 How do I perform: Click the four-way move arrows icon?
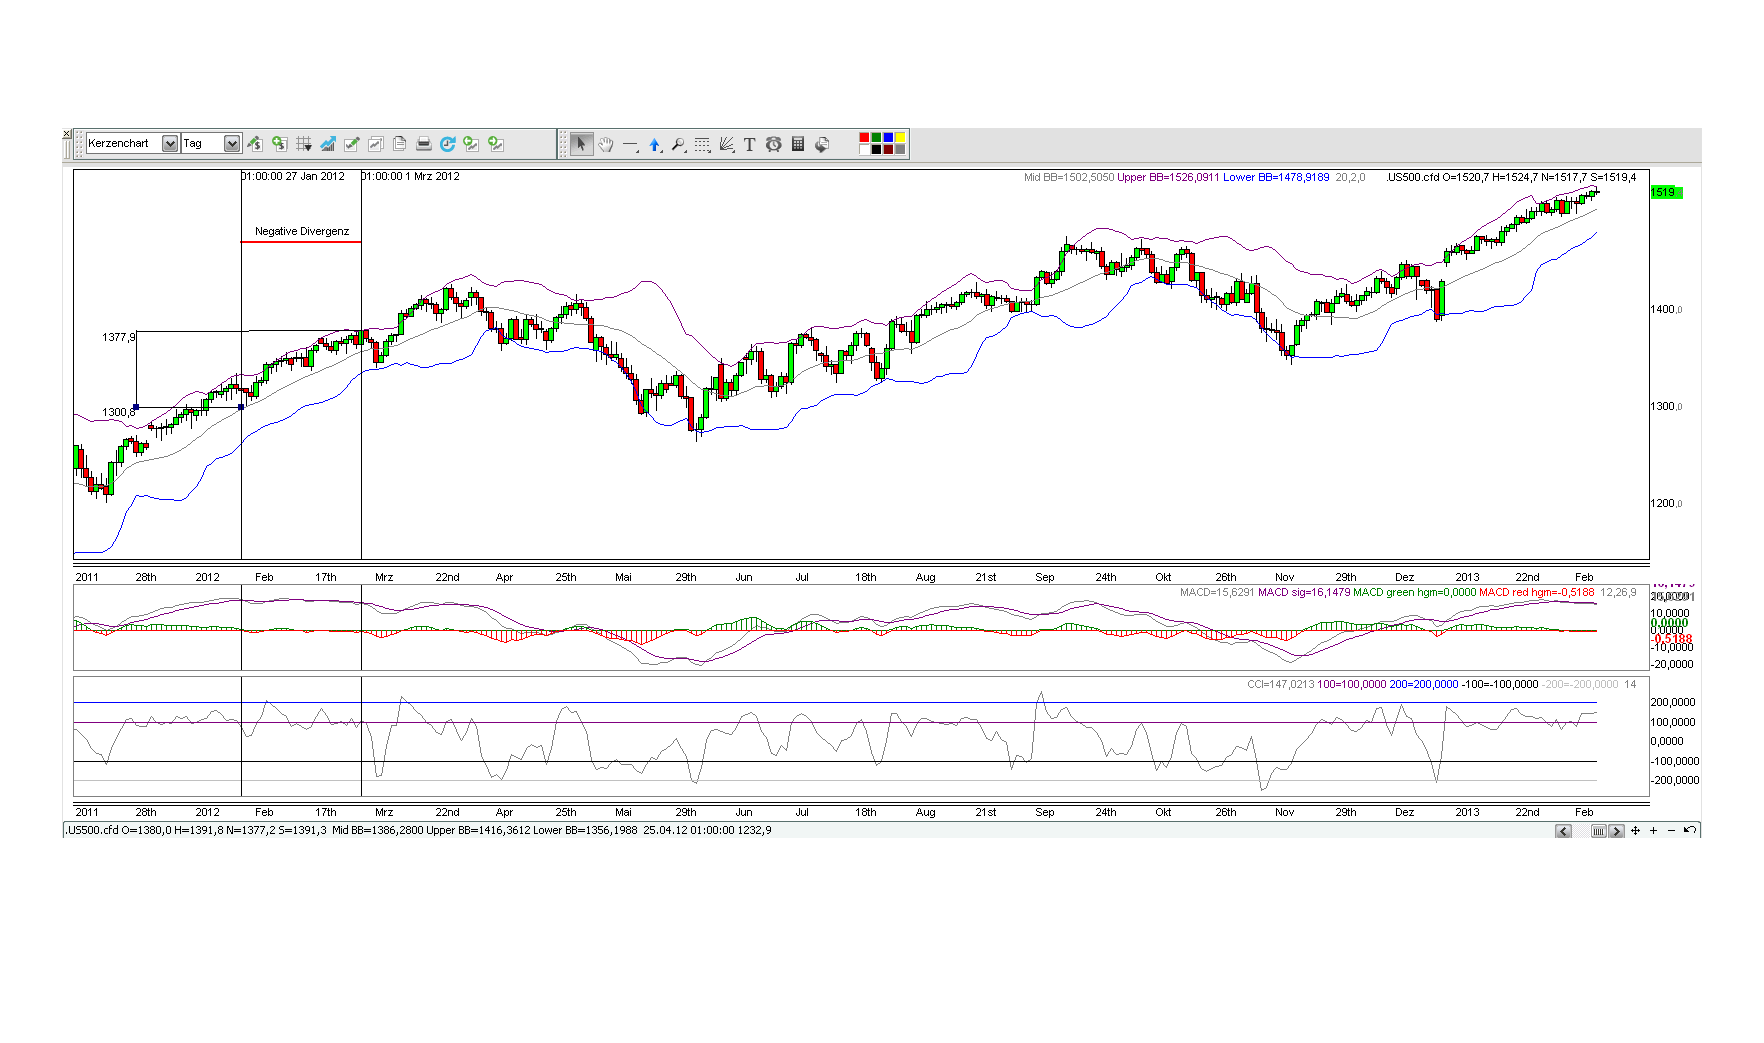pos(1636,831)
